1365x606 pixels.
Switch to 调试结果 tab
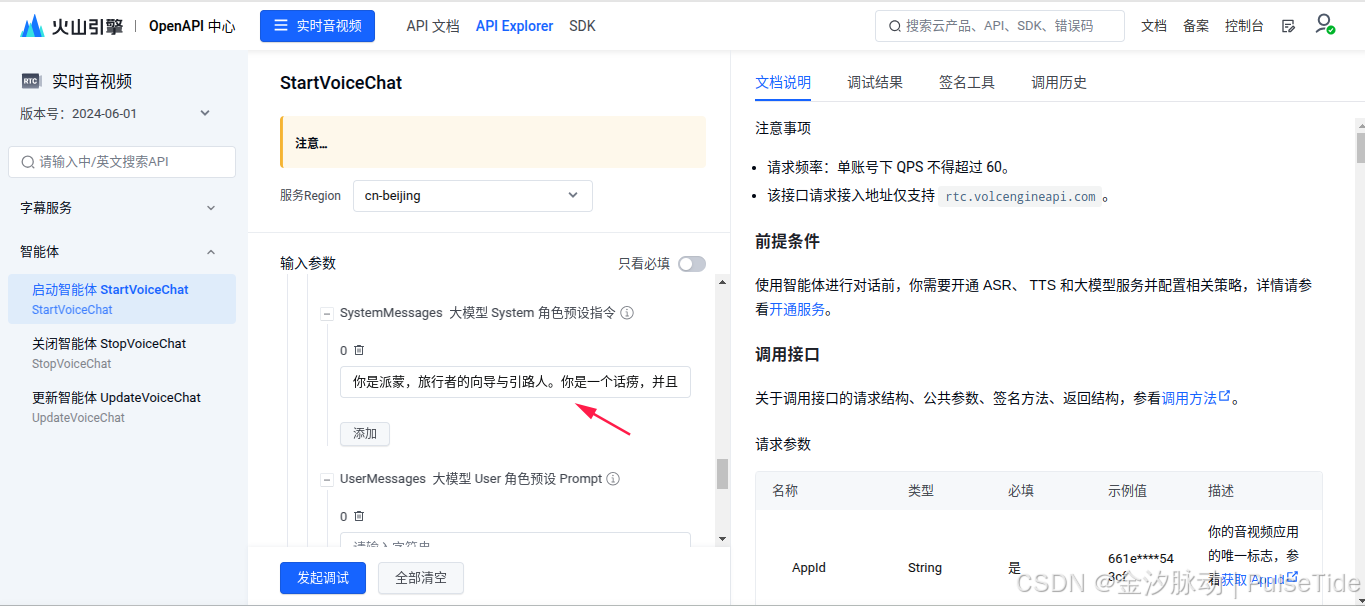tap(875, 83)
